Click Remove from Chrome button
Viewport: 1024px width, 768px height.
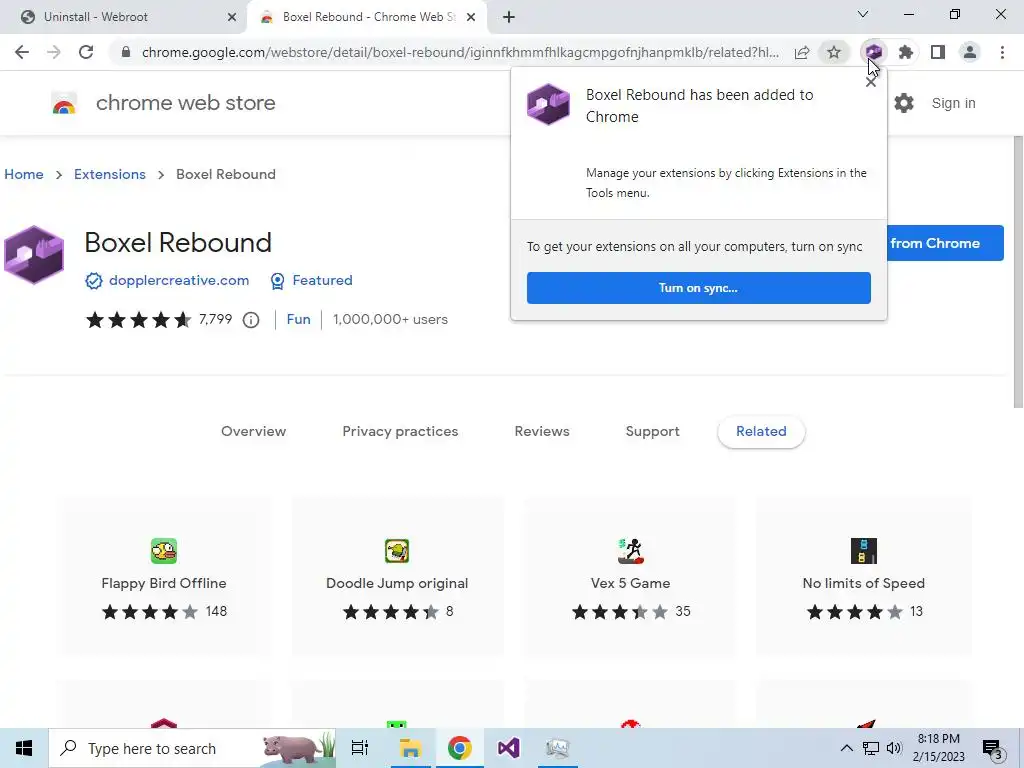(945, 243)
